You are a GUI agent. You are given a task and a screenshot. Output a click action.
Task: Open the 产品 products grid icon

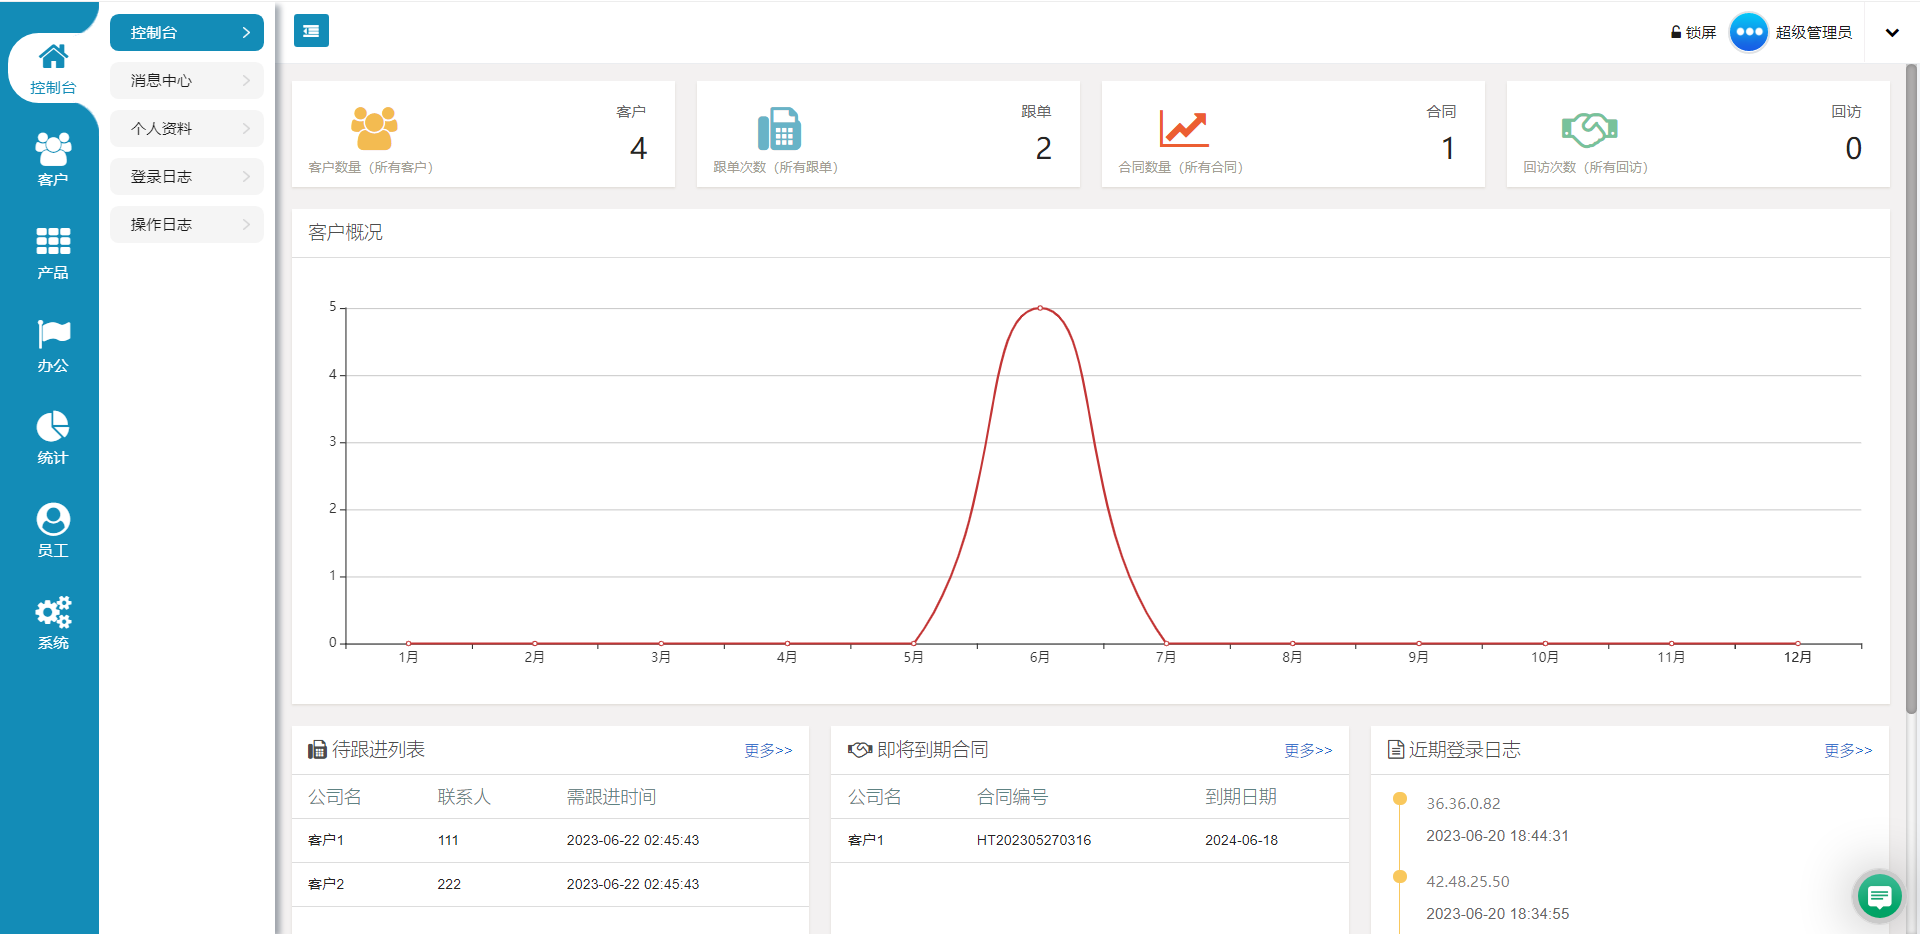(53, 241)
